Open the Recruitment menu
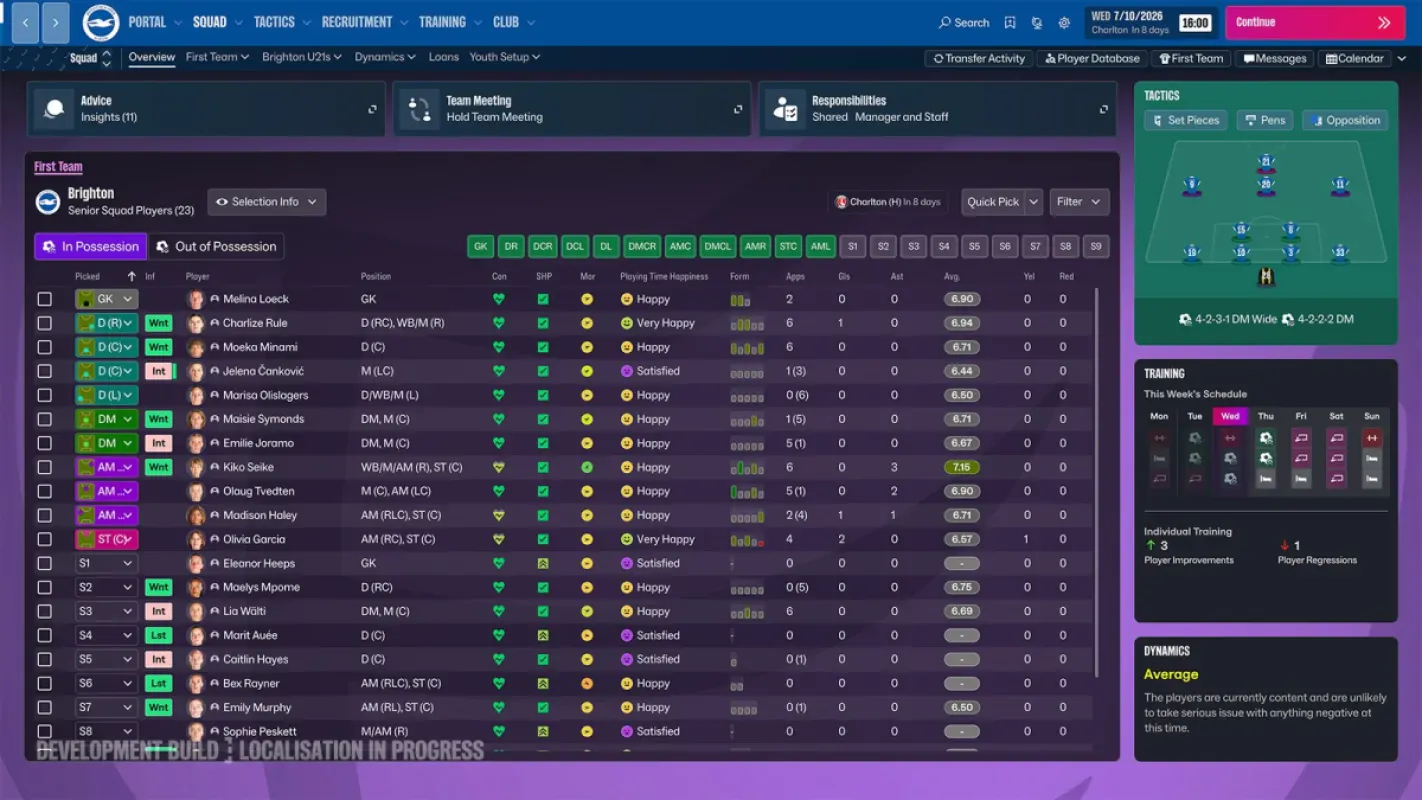The height and width of the screenshot is (800, 1422). tap(364, 22)
